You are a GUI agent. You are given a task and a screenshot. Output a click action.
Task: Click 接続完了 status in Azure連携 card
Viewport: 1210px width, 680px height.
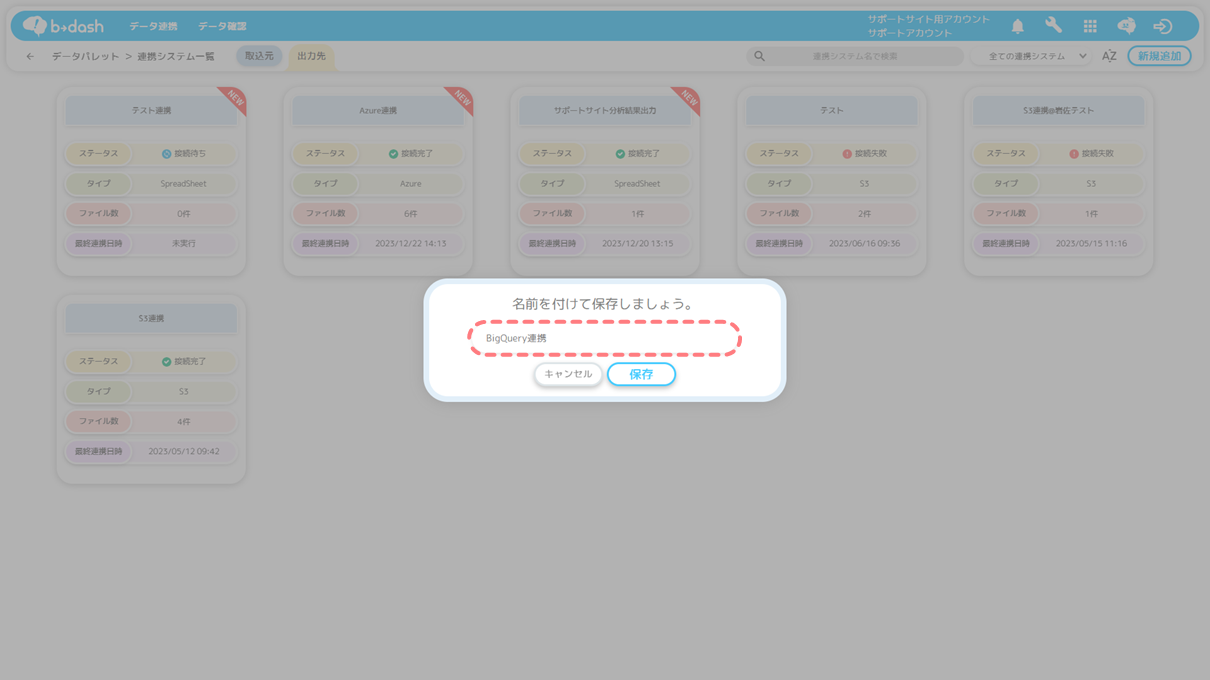[411, 154]
